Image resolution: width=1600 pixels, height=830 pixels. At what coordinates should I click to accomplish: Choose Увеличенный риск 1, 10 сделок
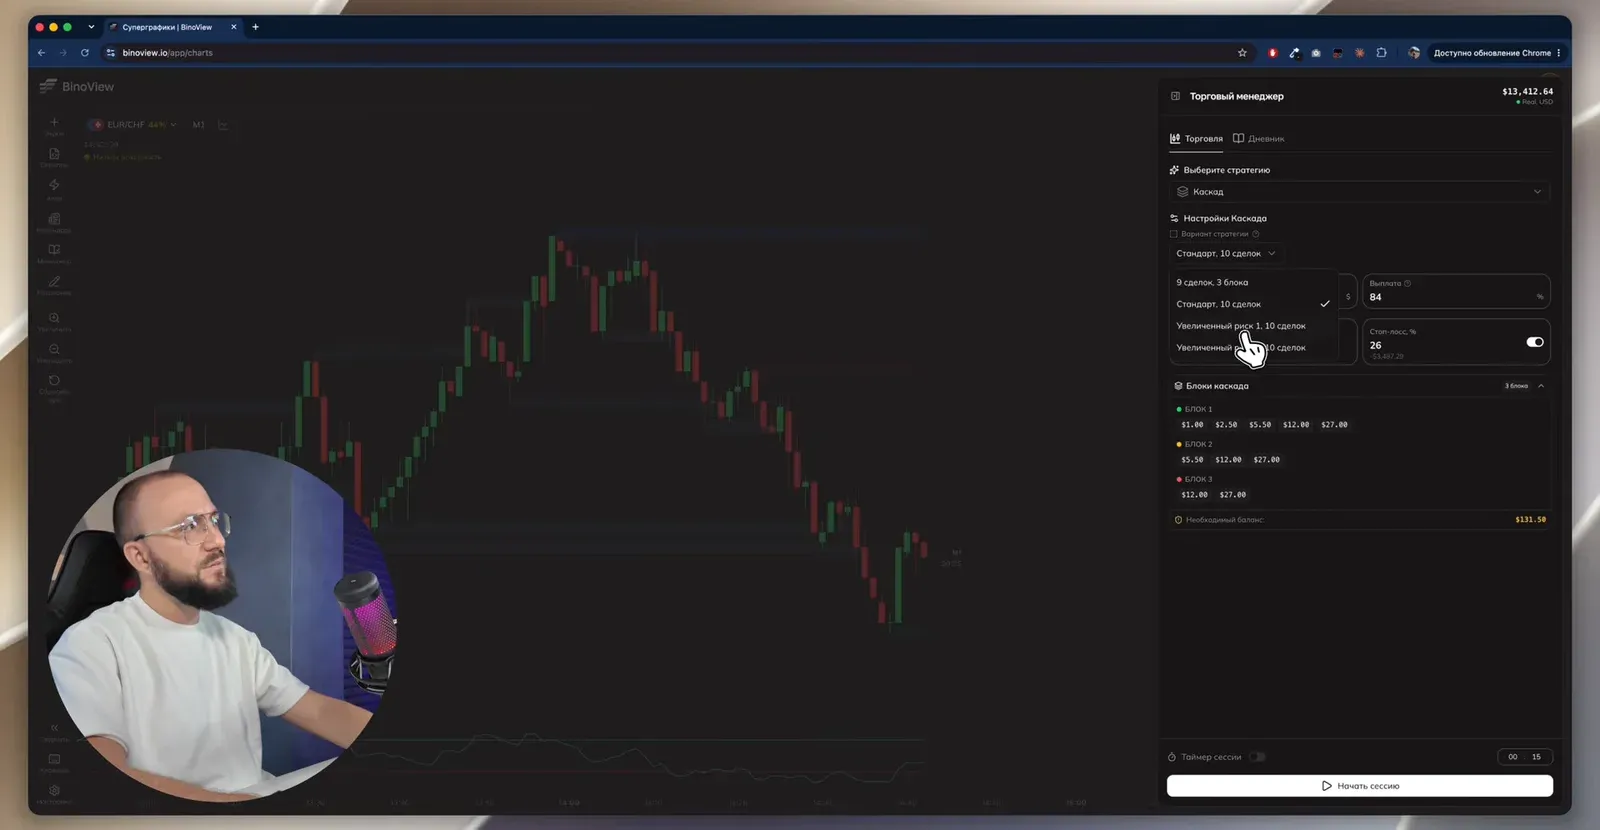(x=1254, y=326)
